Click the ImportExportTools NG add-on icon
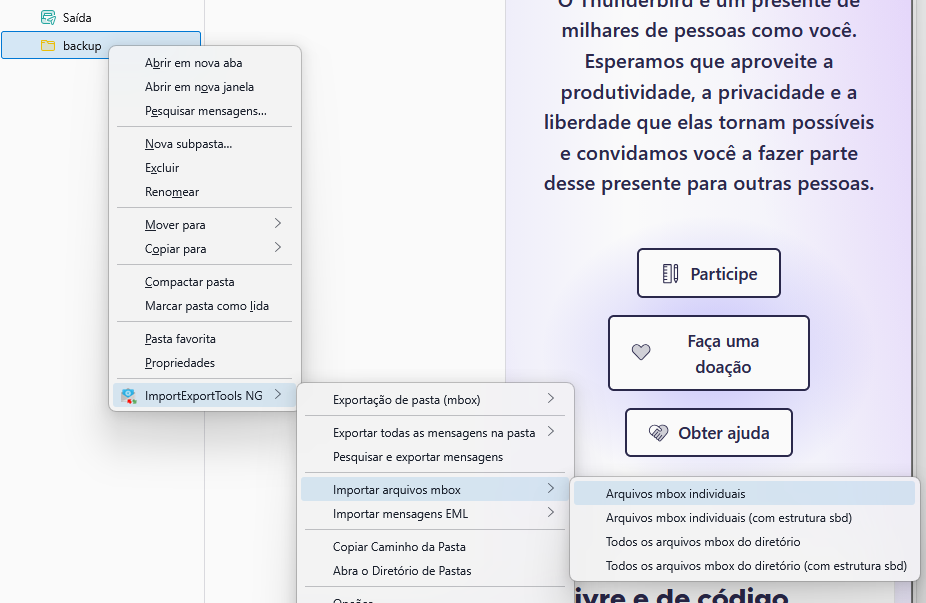Viewport: 926px width, 603px height. (129, 396)
